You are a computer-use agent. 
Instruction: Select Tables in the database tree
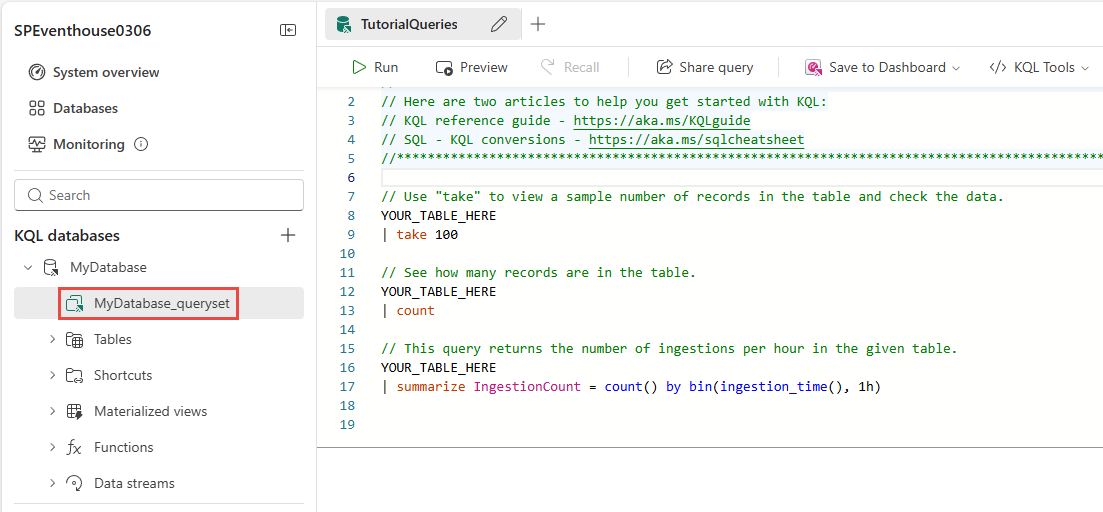click(x=113, y=339)
